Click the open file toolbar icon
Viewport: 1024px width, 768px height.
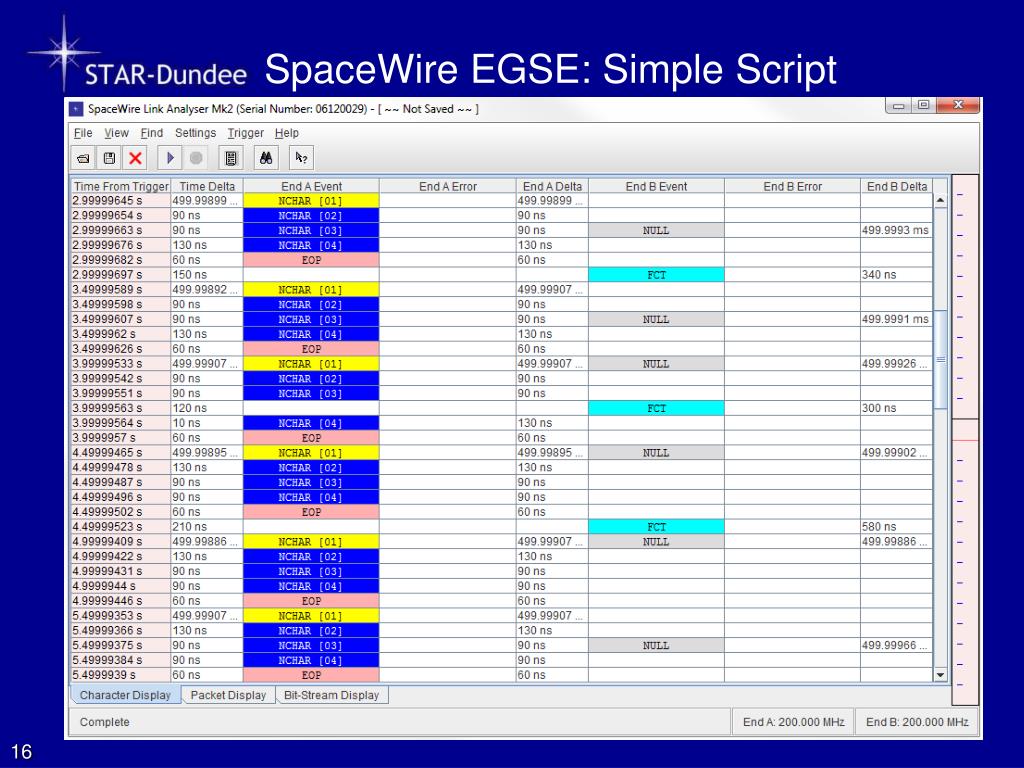[83, 158]
